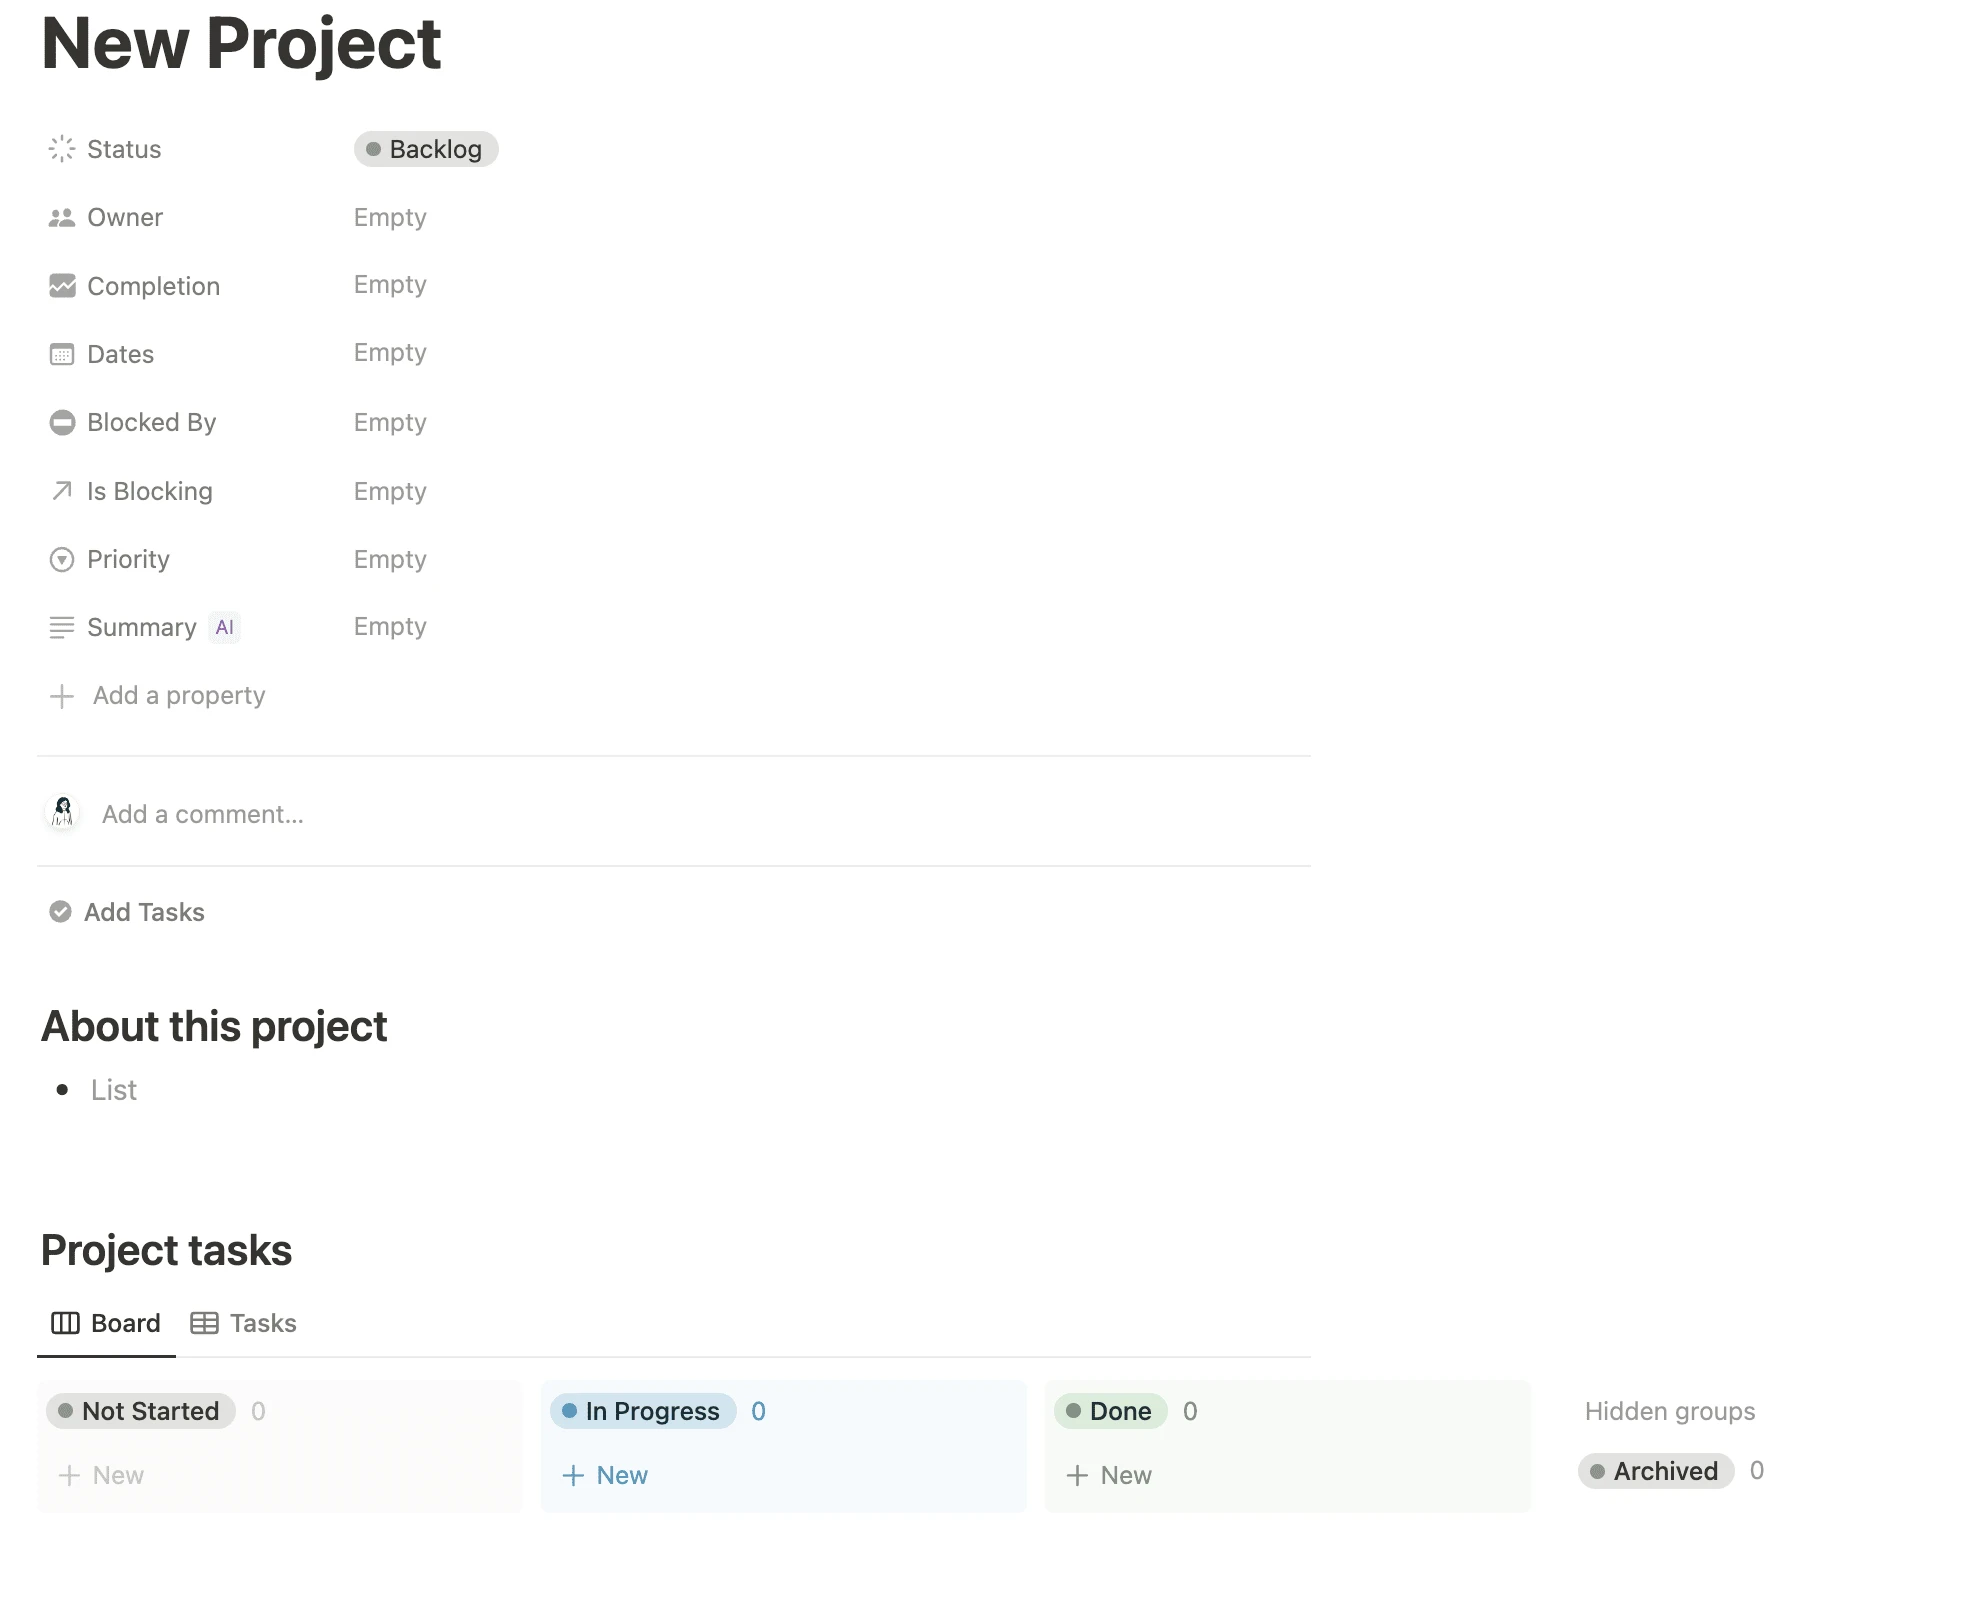Click the Add a comment input field
Image resolution: width=1982 pixels, height=1622 pixels.
(201, 813)
